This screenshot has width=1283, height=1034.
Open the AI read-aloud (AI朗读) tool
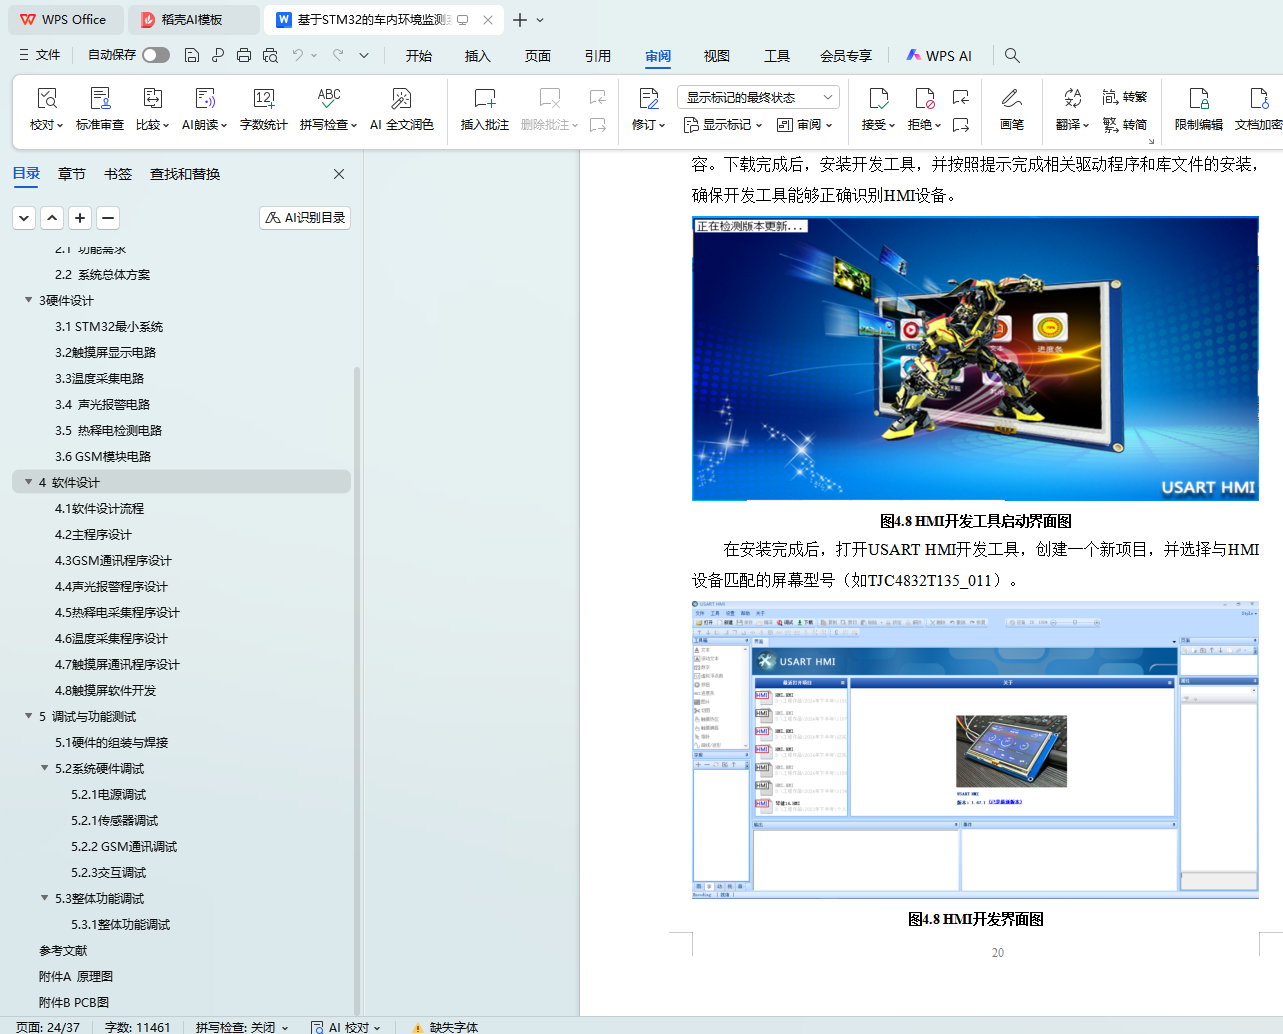click(x=204, y=99)
